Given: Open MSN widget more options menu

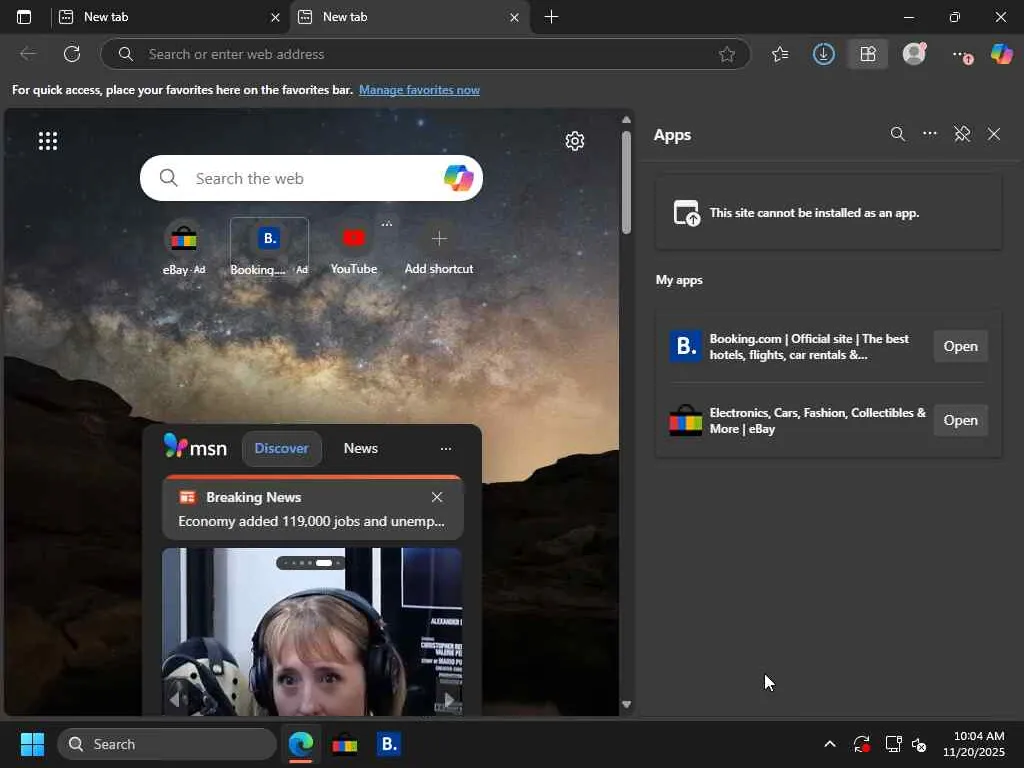Looking at the screenshot, I should tap(446, 449).
